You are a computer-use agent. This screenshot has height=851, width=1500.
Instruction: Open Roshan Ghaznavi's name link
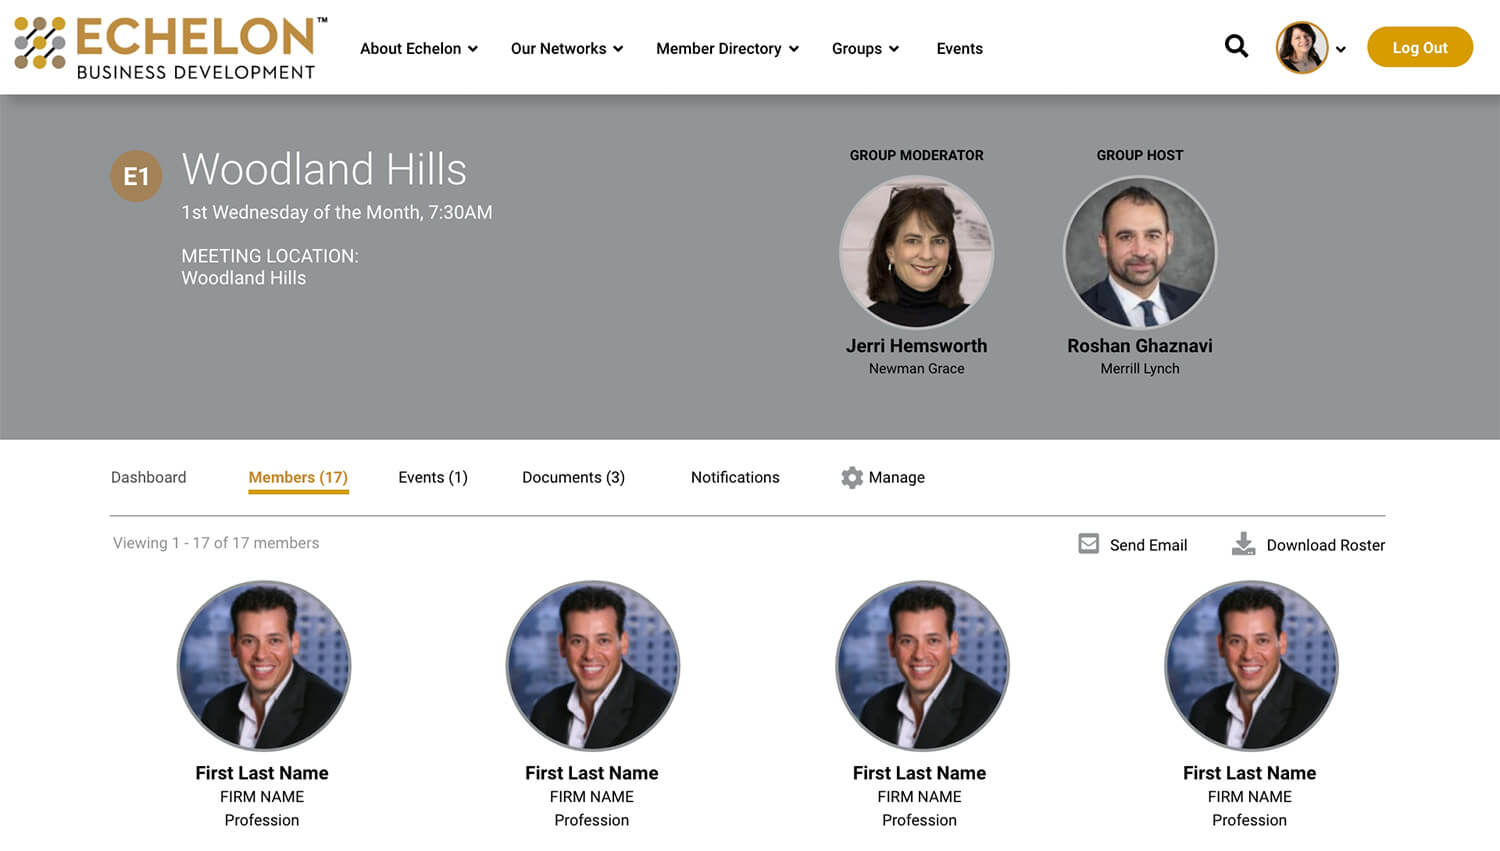tap(1139, 345)
